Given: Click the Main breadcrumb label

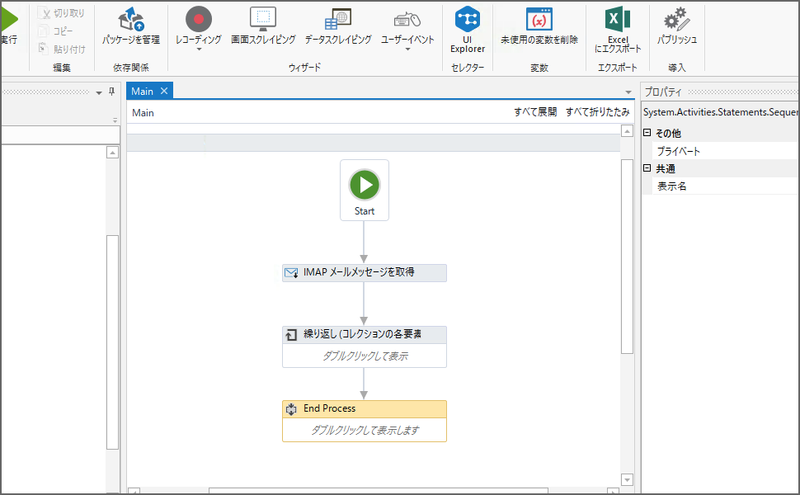Looking at the screenshot, I should coord(143,113).
